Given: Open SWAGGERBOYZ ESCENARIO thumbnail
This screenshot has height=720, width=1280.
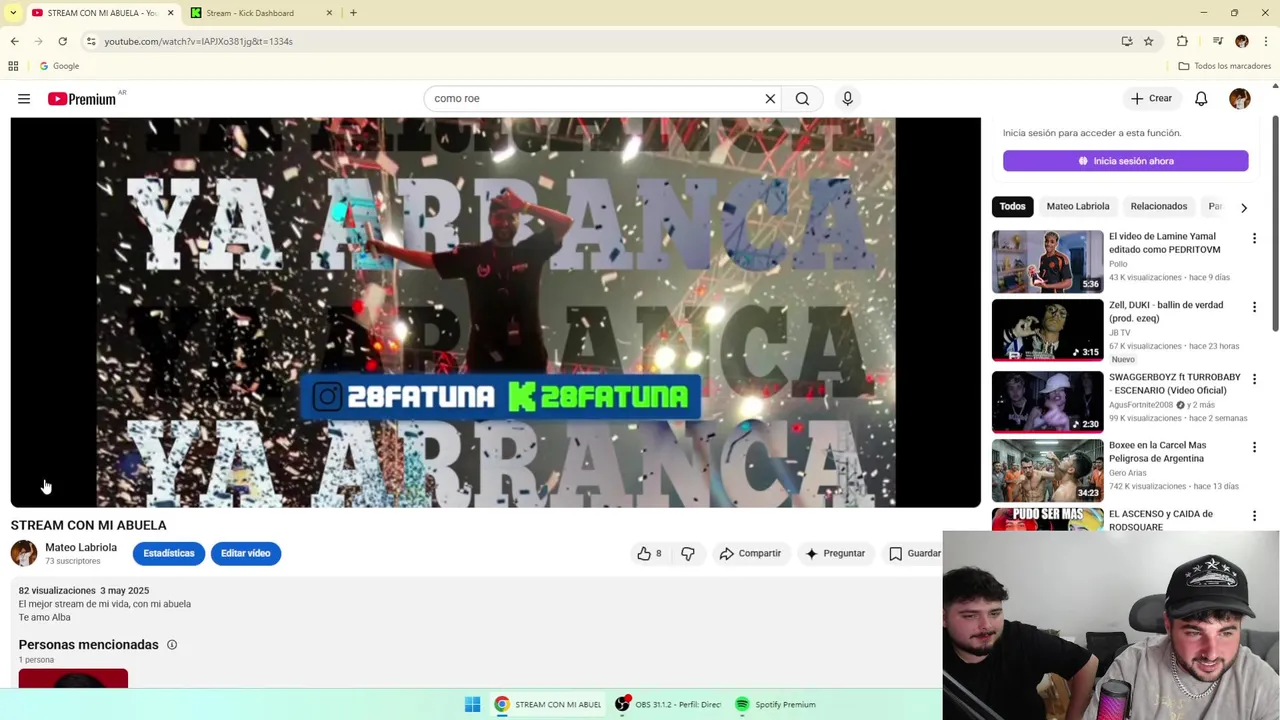Looking at the screenshot, I should click(x=1048, y=402).
